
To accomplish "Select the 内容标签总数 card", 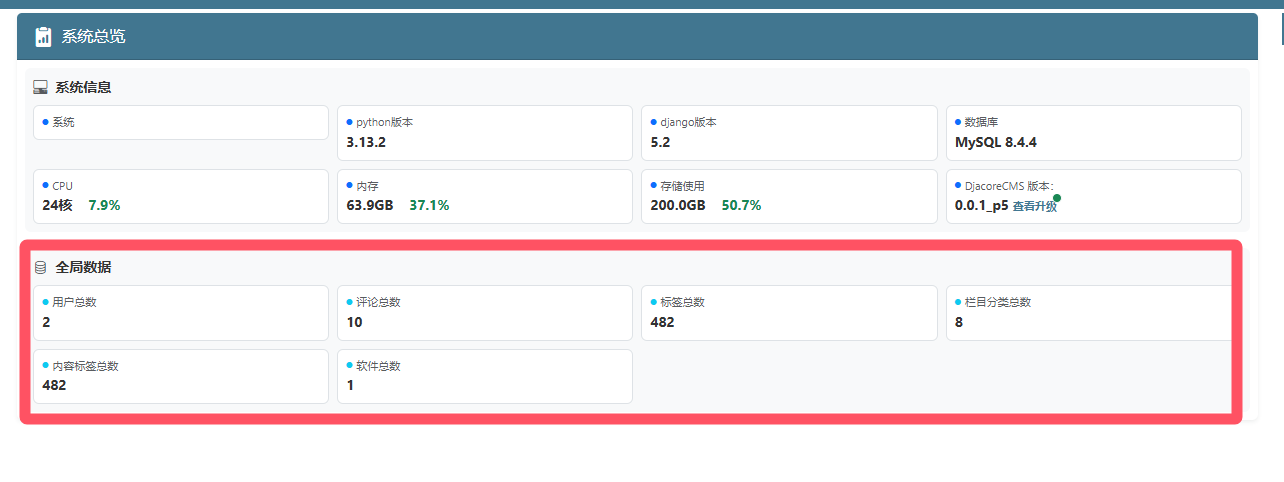I will tap(180, 376).
